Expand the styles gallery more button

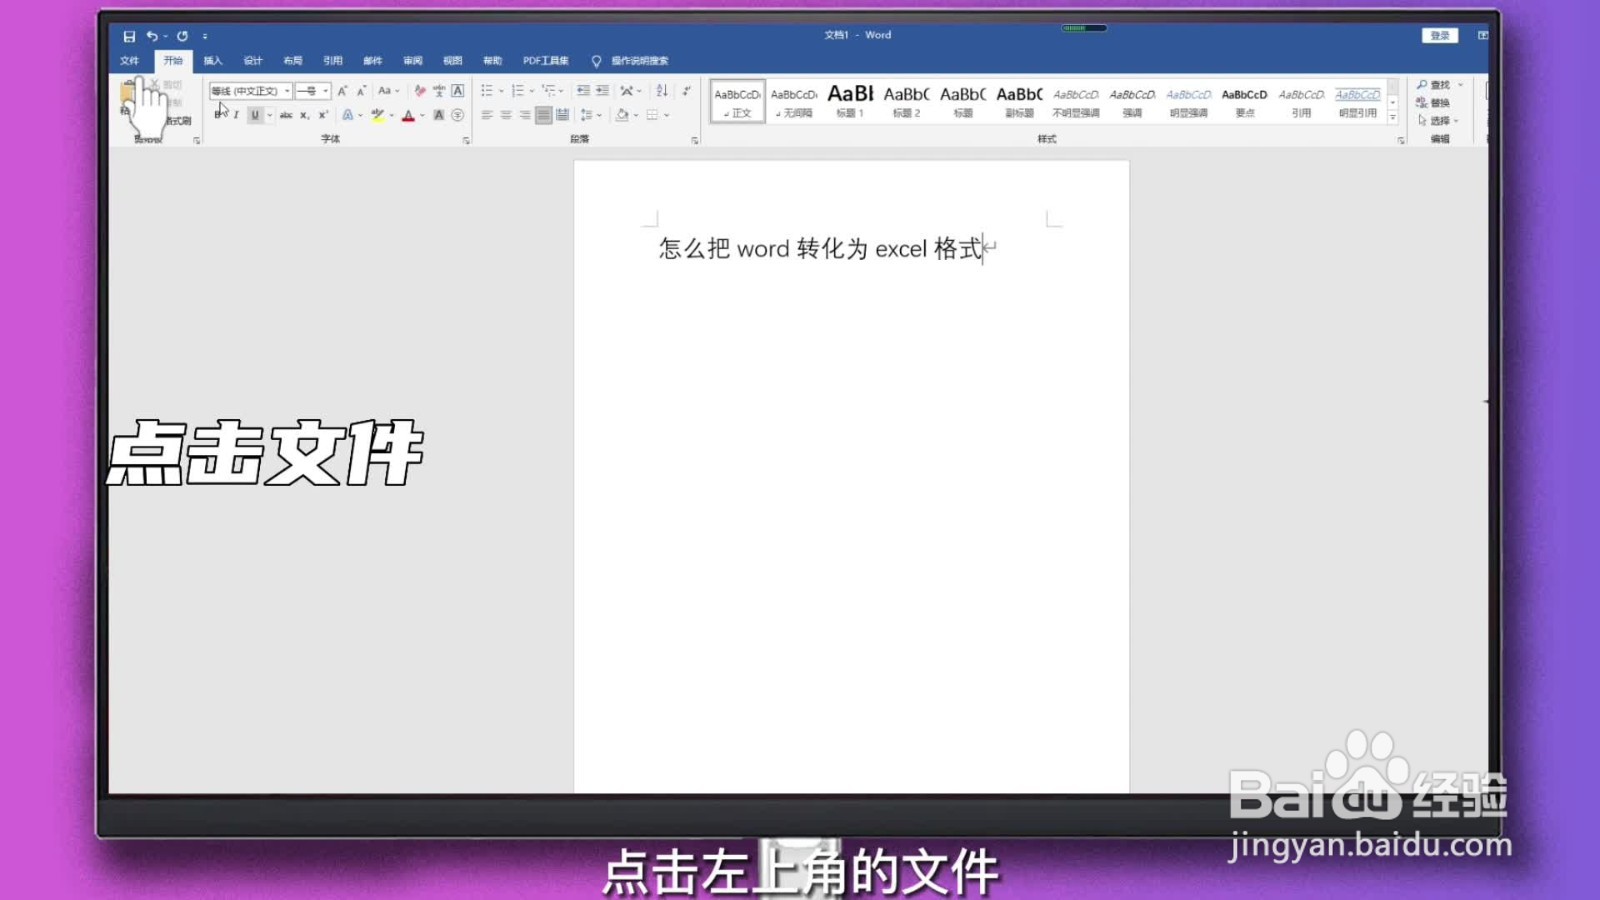point(1392,118)
